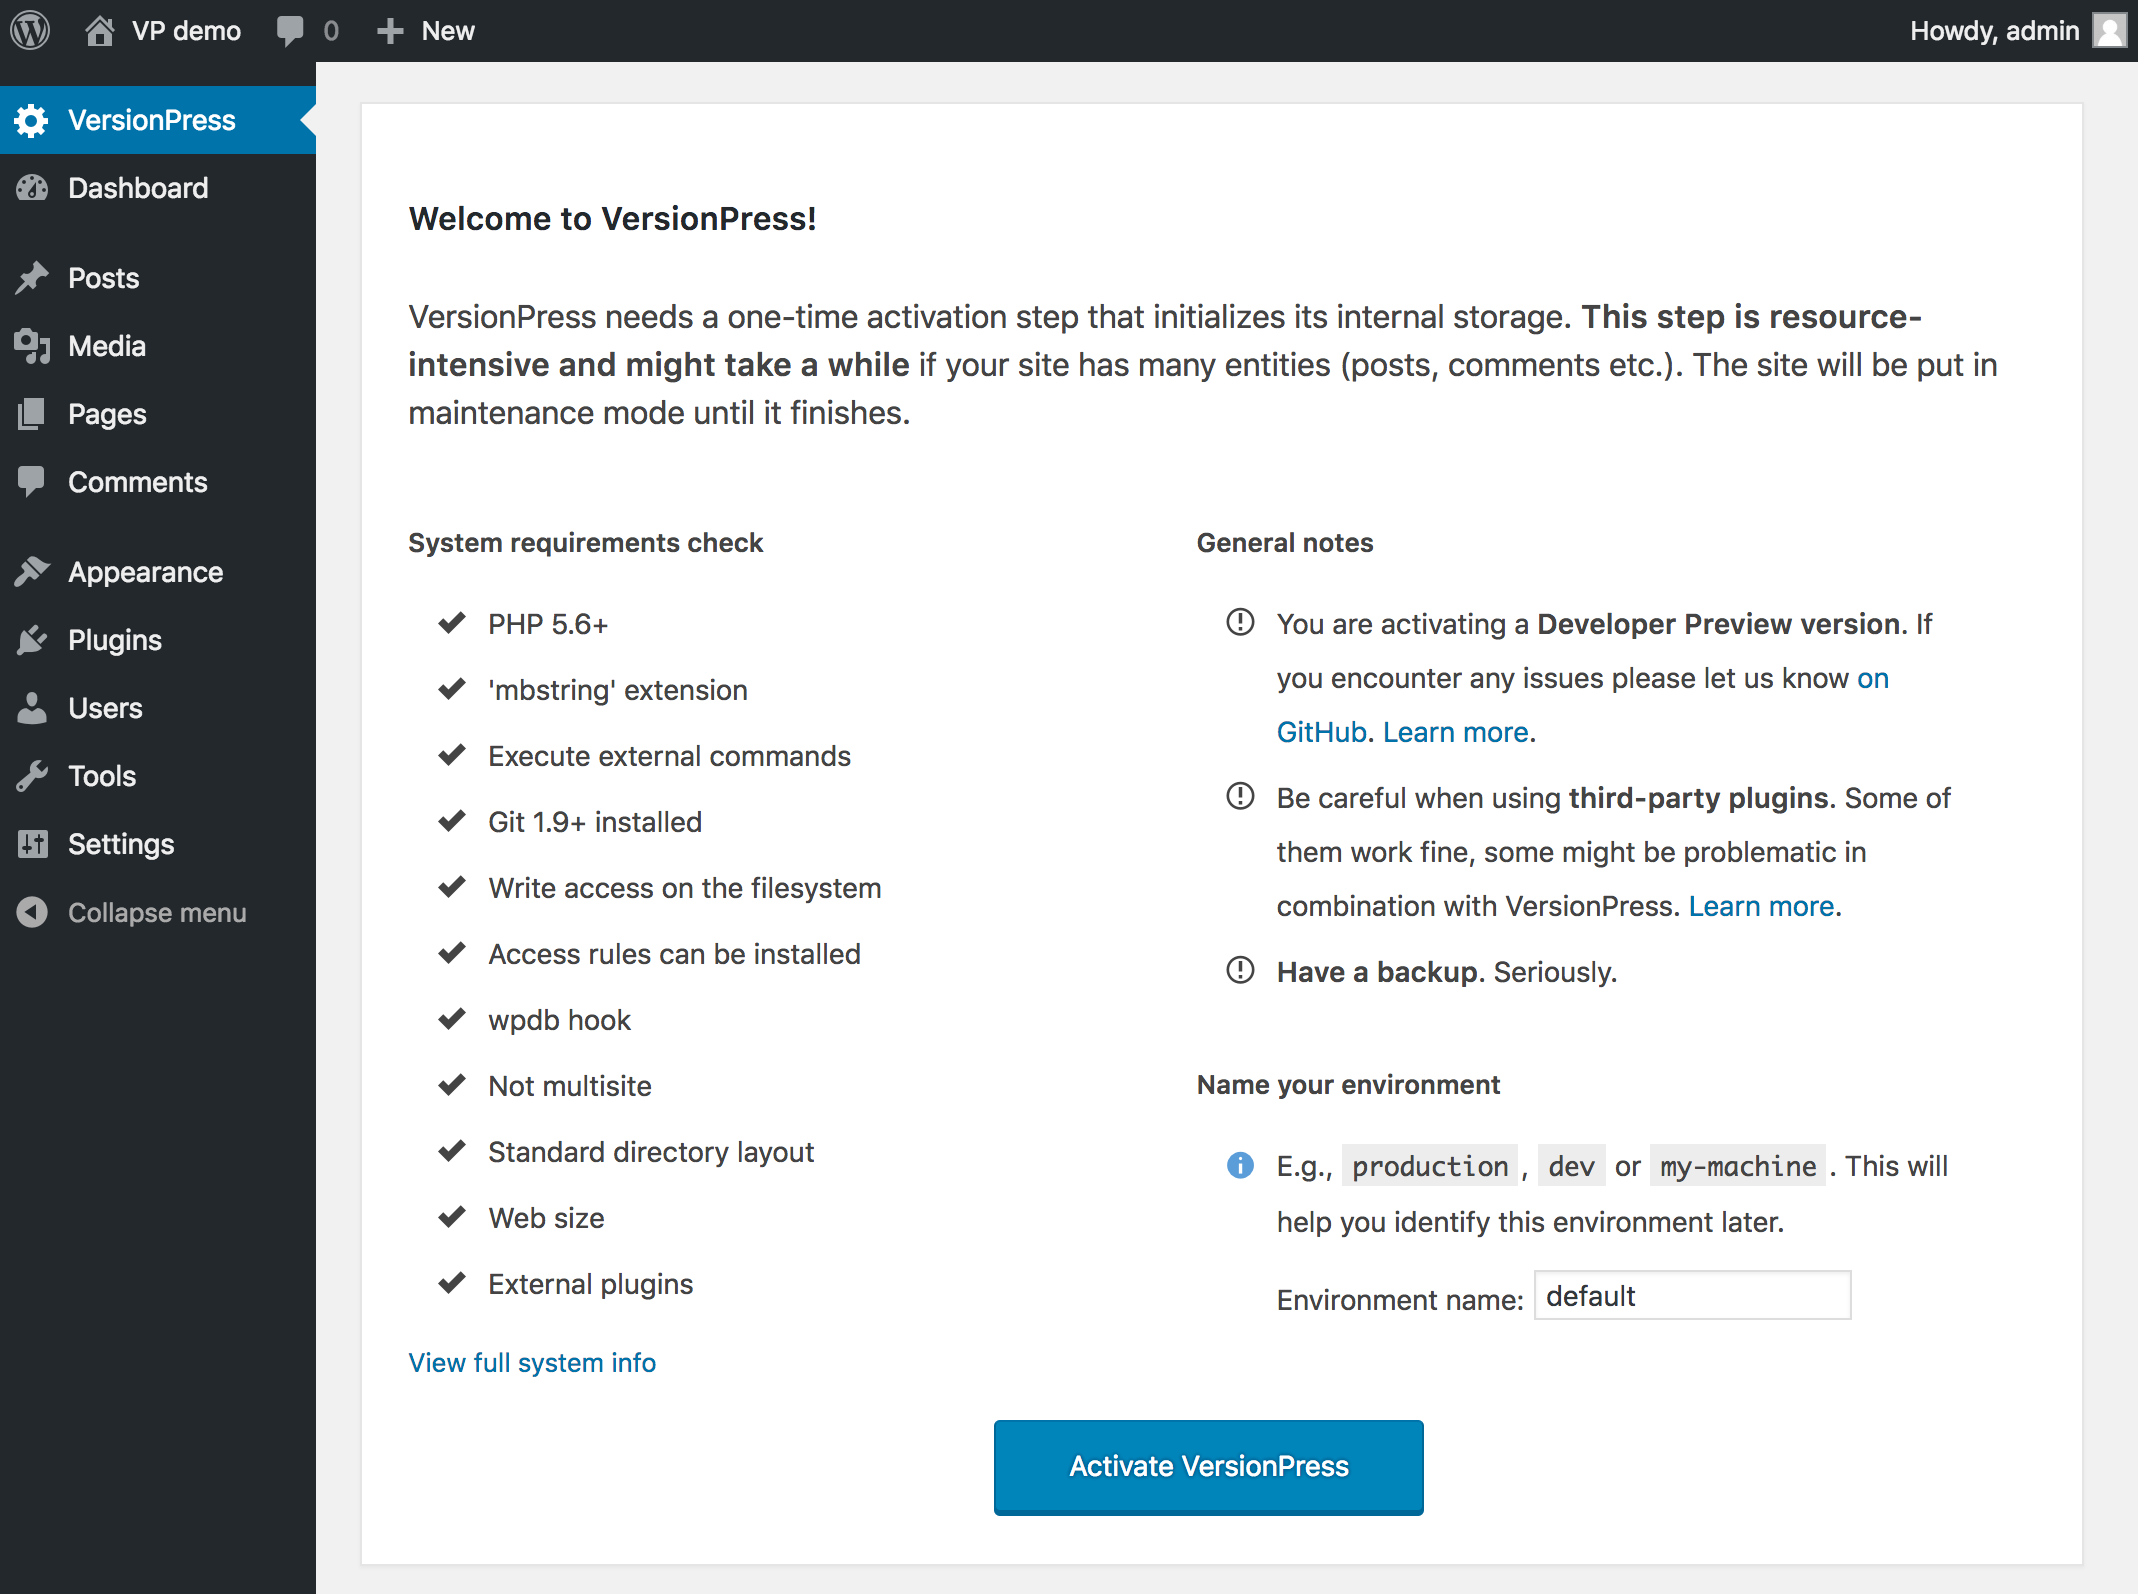Open the New content menu
Image resolution: width=2138 pixels, height=1594 pixels.
tap(425, 31)
